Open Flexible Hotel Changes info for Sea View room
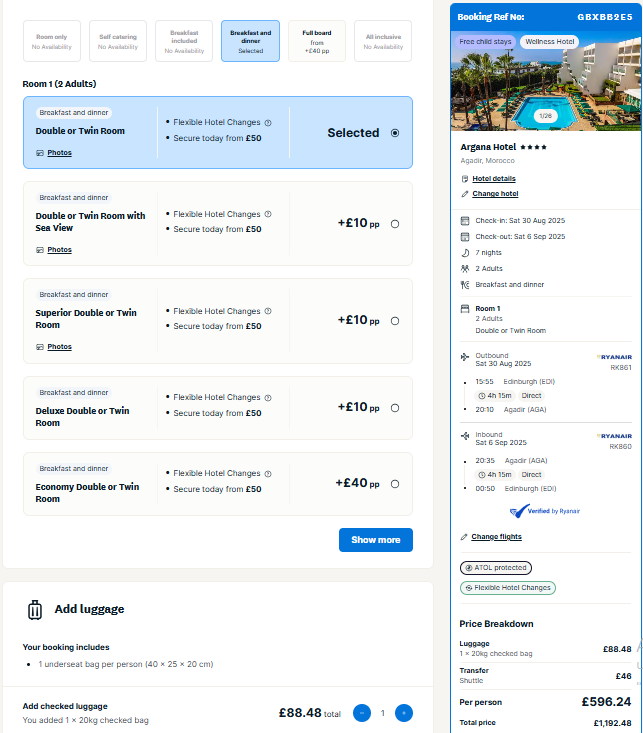The height and width of the screenshot is (733, 643). [x=268, y=214]
